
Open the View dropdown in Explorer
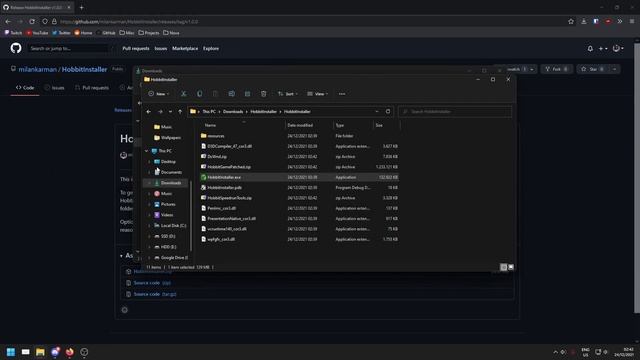click(318, 94)
